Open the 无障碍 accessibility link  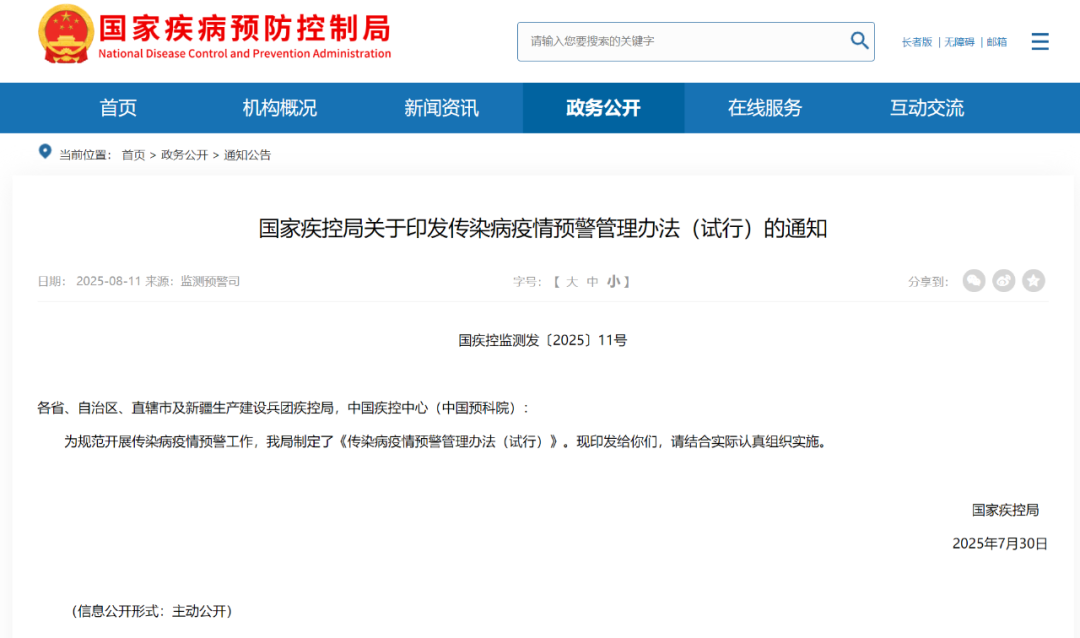click(959, 42)
